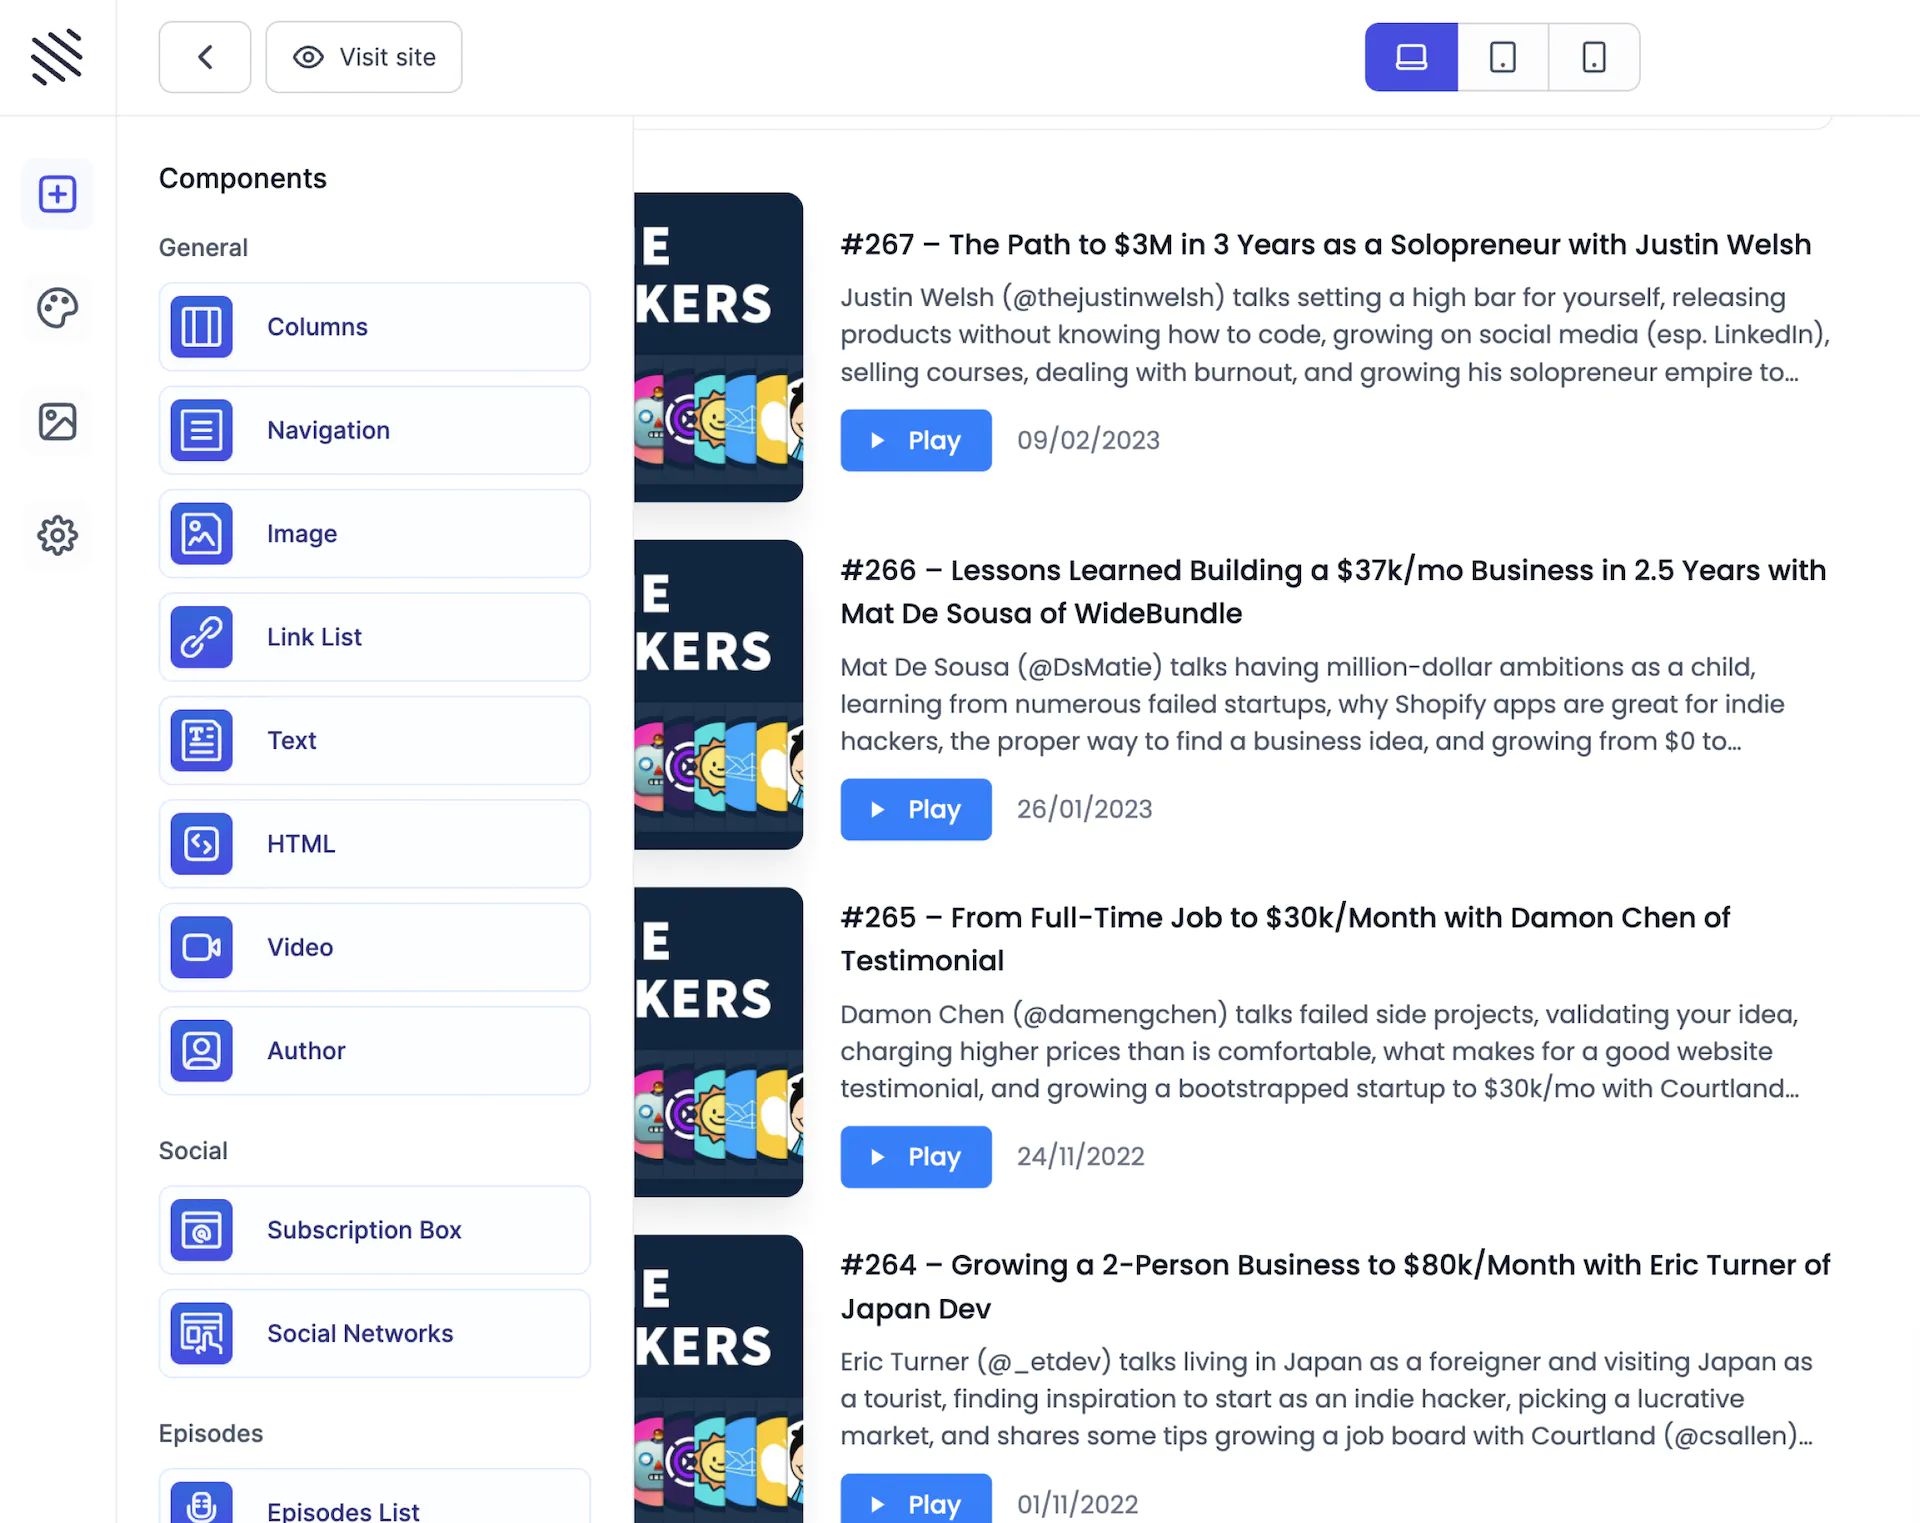Add the HTML component
Viewport: 1920px width, 1523px height.
(374, 844)
